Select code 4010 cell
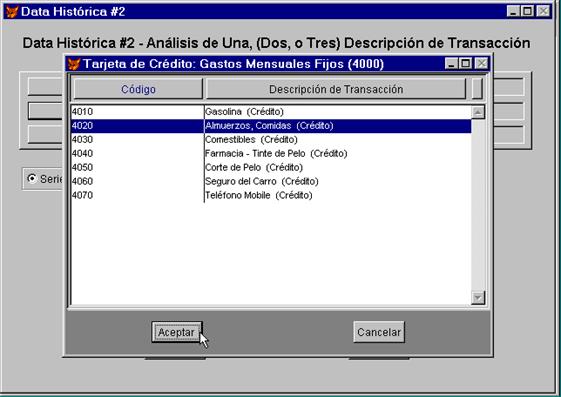This screenshot has width=561, height=397. [137, 112]
